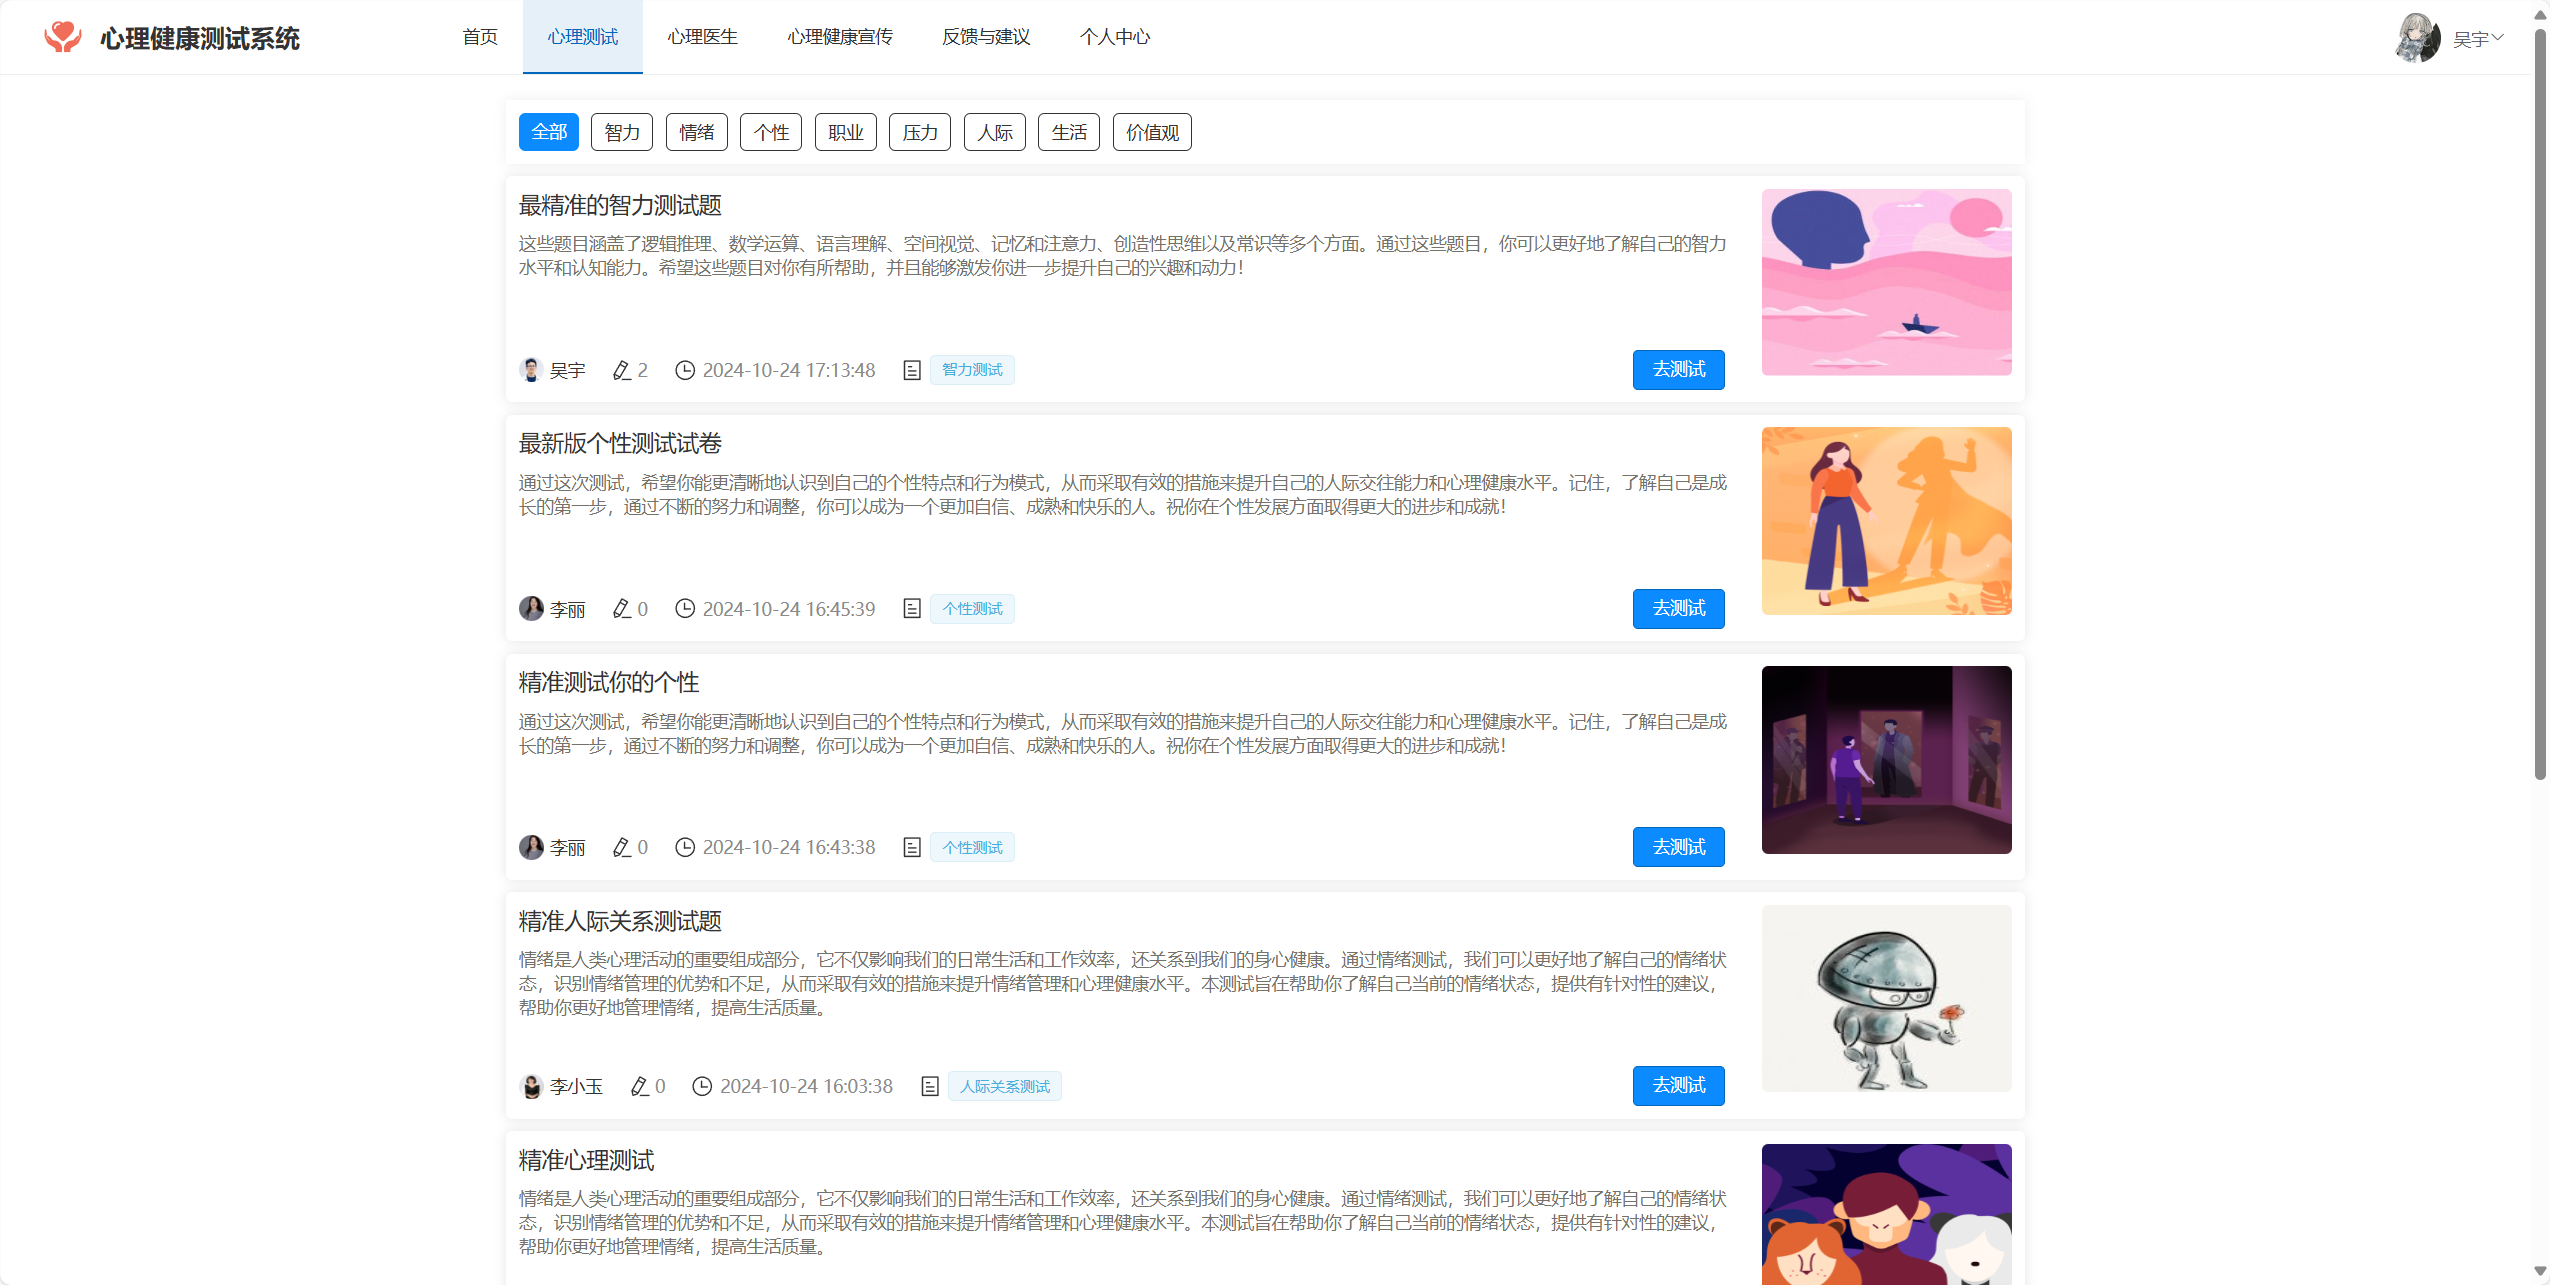Click the heart logo icon
This screenshot has height=1285, width=2550.
tap(62, 37)
